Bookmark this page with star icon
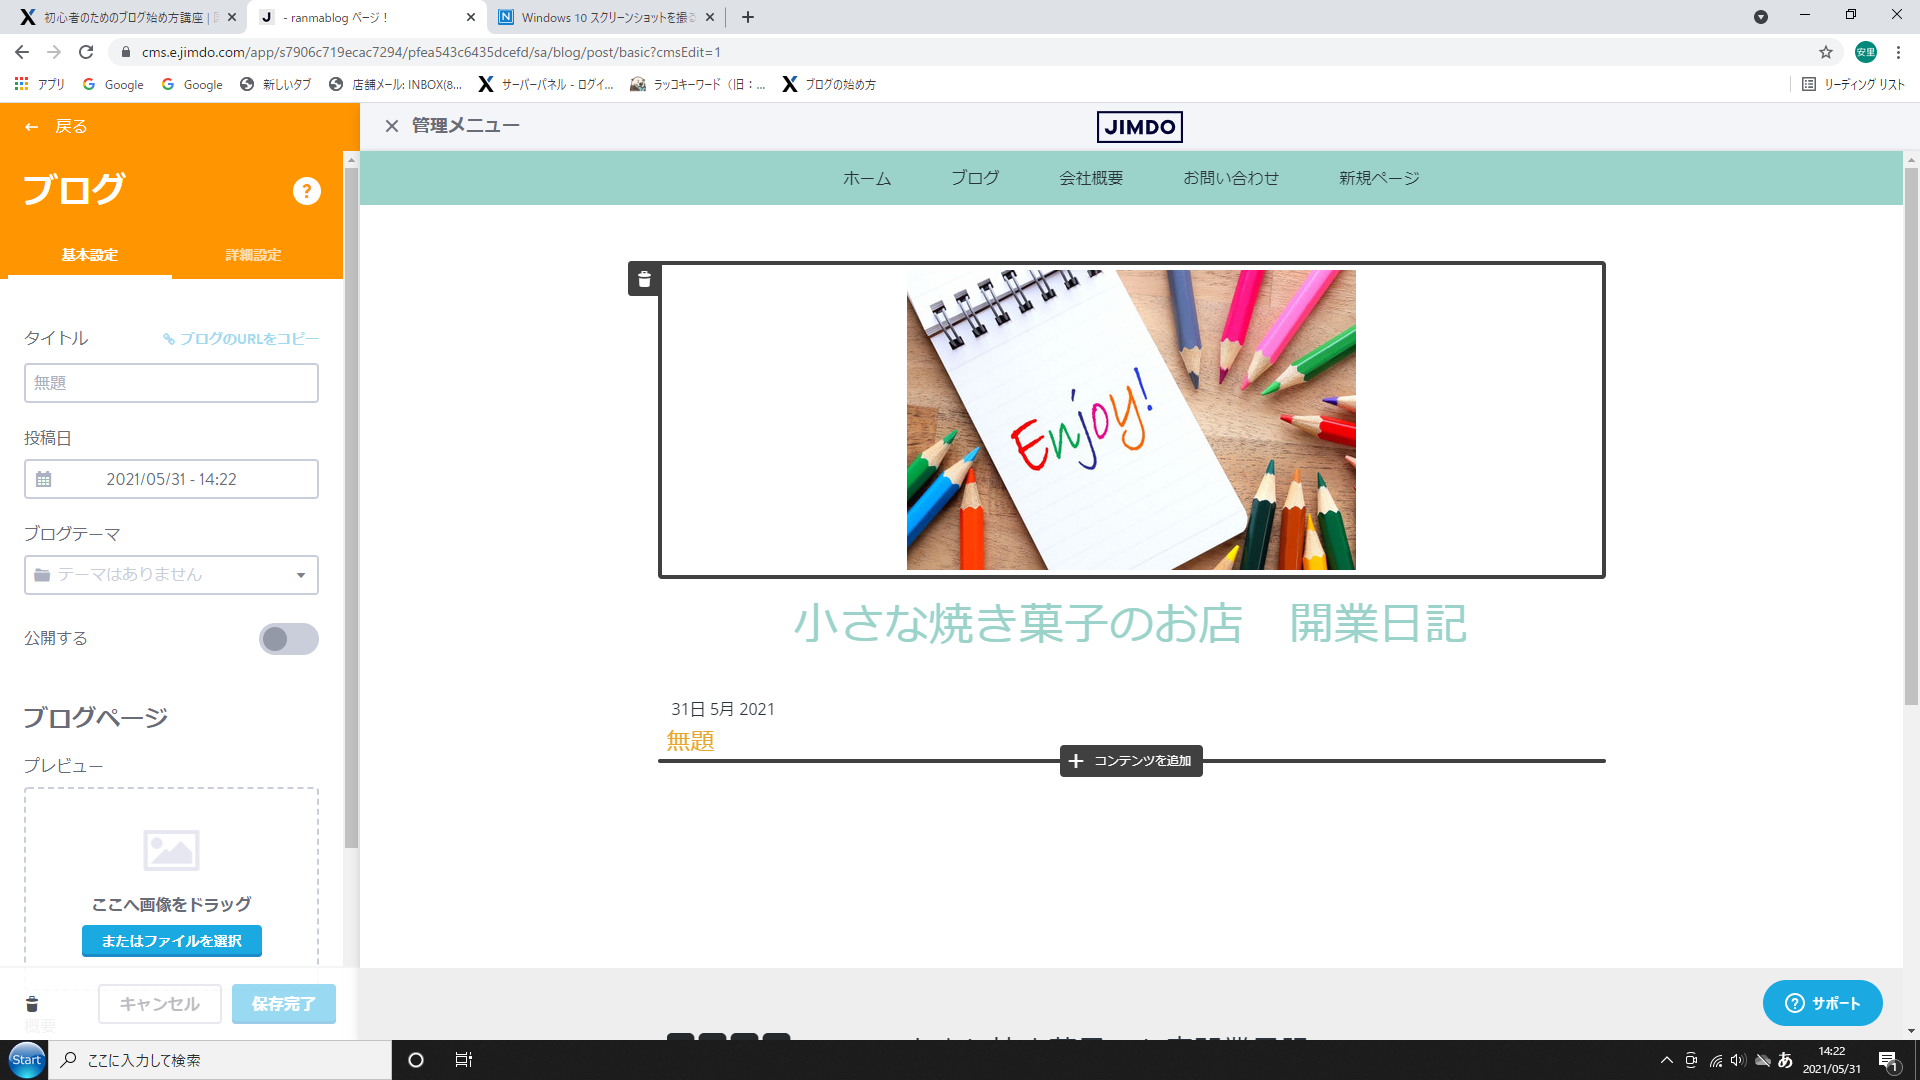1920x1080 pixels. pyautogui.click(x=1825, y=52)
